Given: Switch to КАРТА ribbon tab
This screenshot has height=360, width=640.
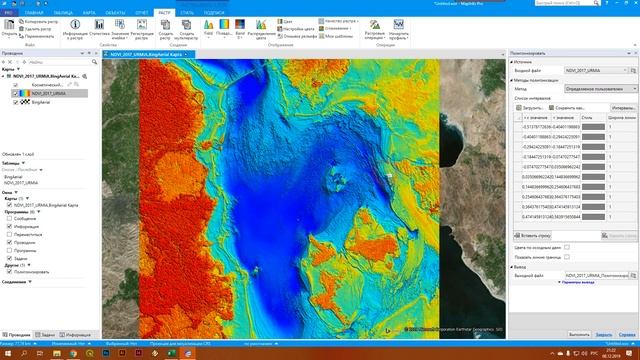Looking at the screenshot, I should tap(89, 13).
